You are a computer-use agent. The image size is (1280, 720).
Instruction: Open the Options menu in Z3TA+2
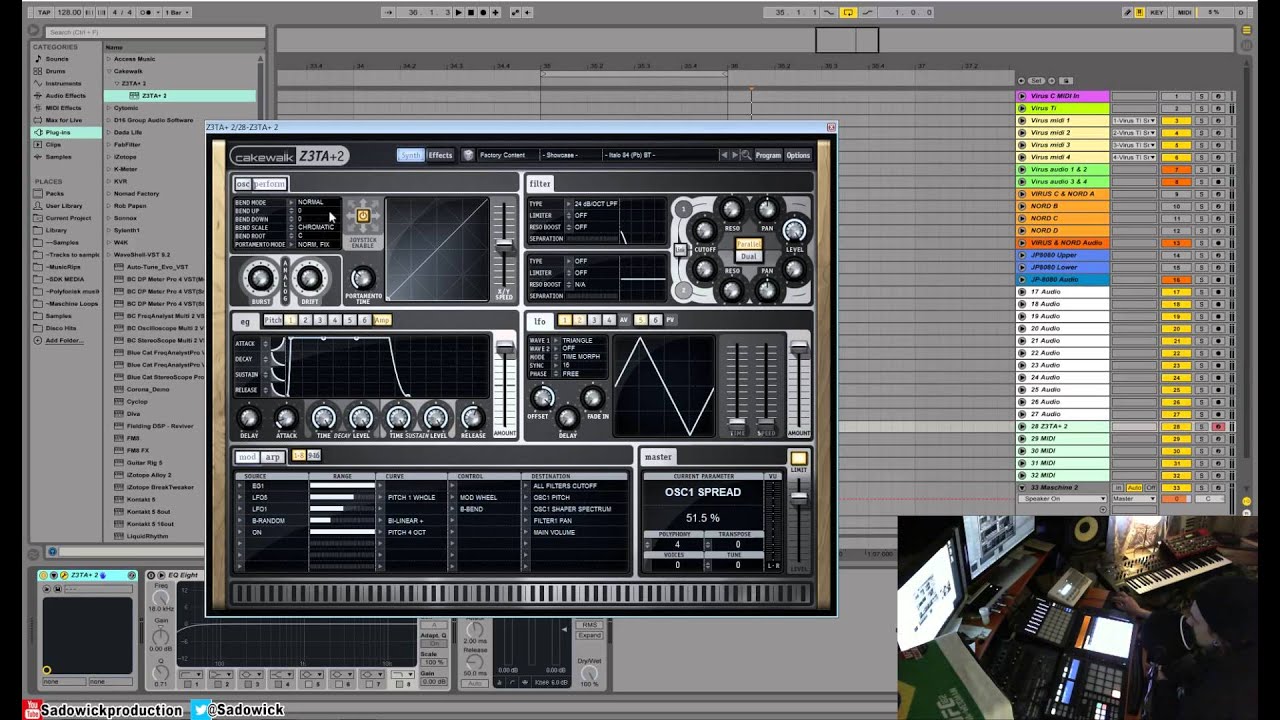coord(798,155)
